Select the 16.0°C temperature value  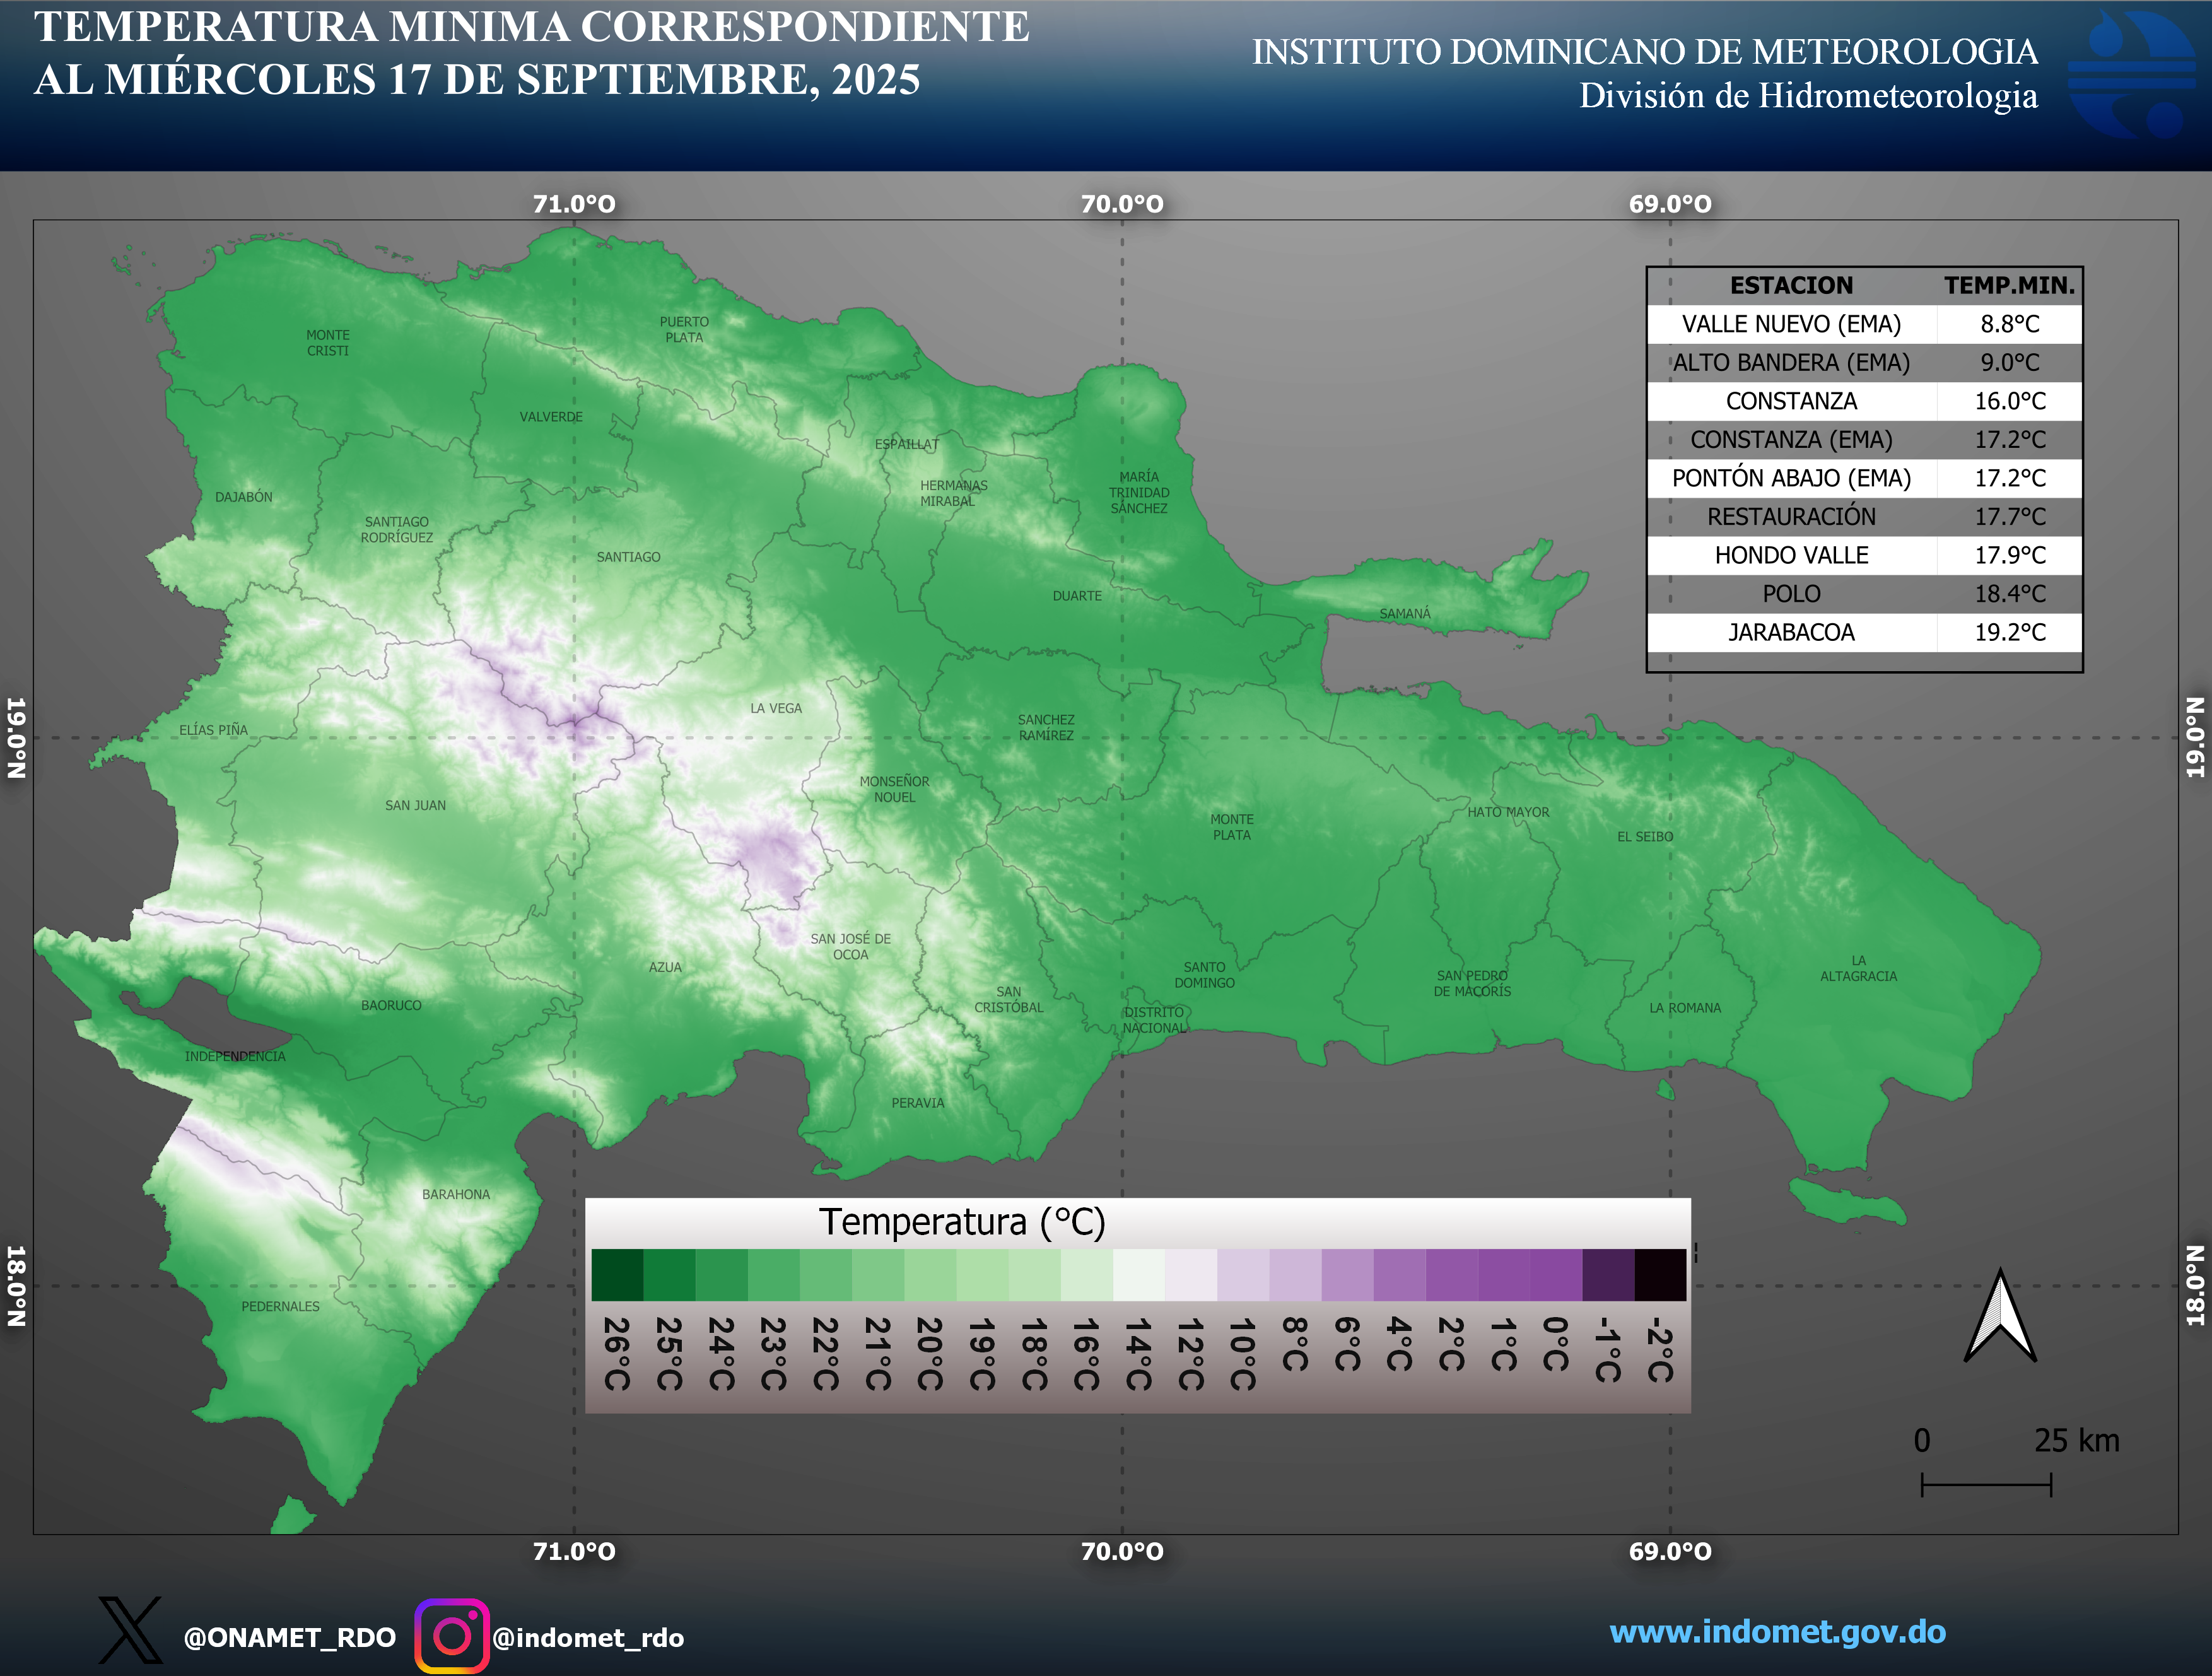click(x=2009, y=401)
